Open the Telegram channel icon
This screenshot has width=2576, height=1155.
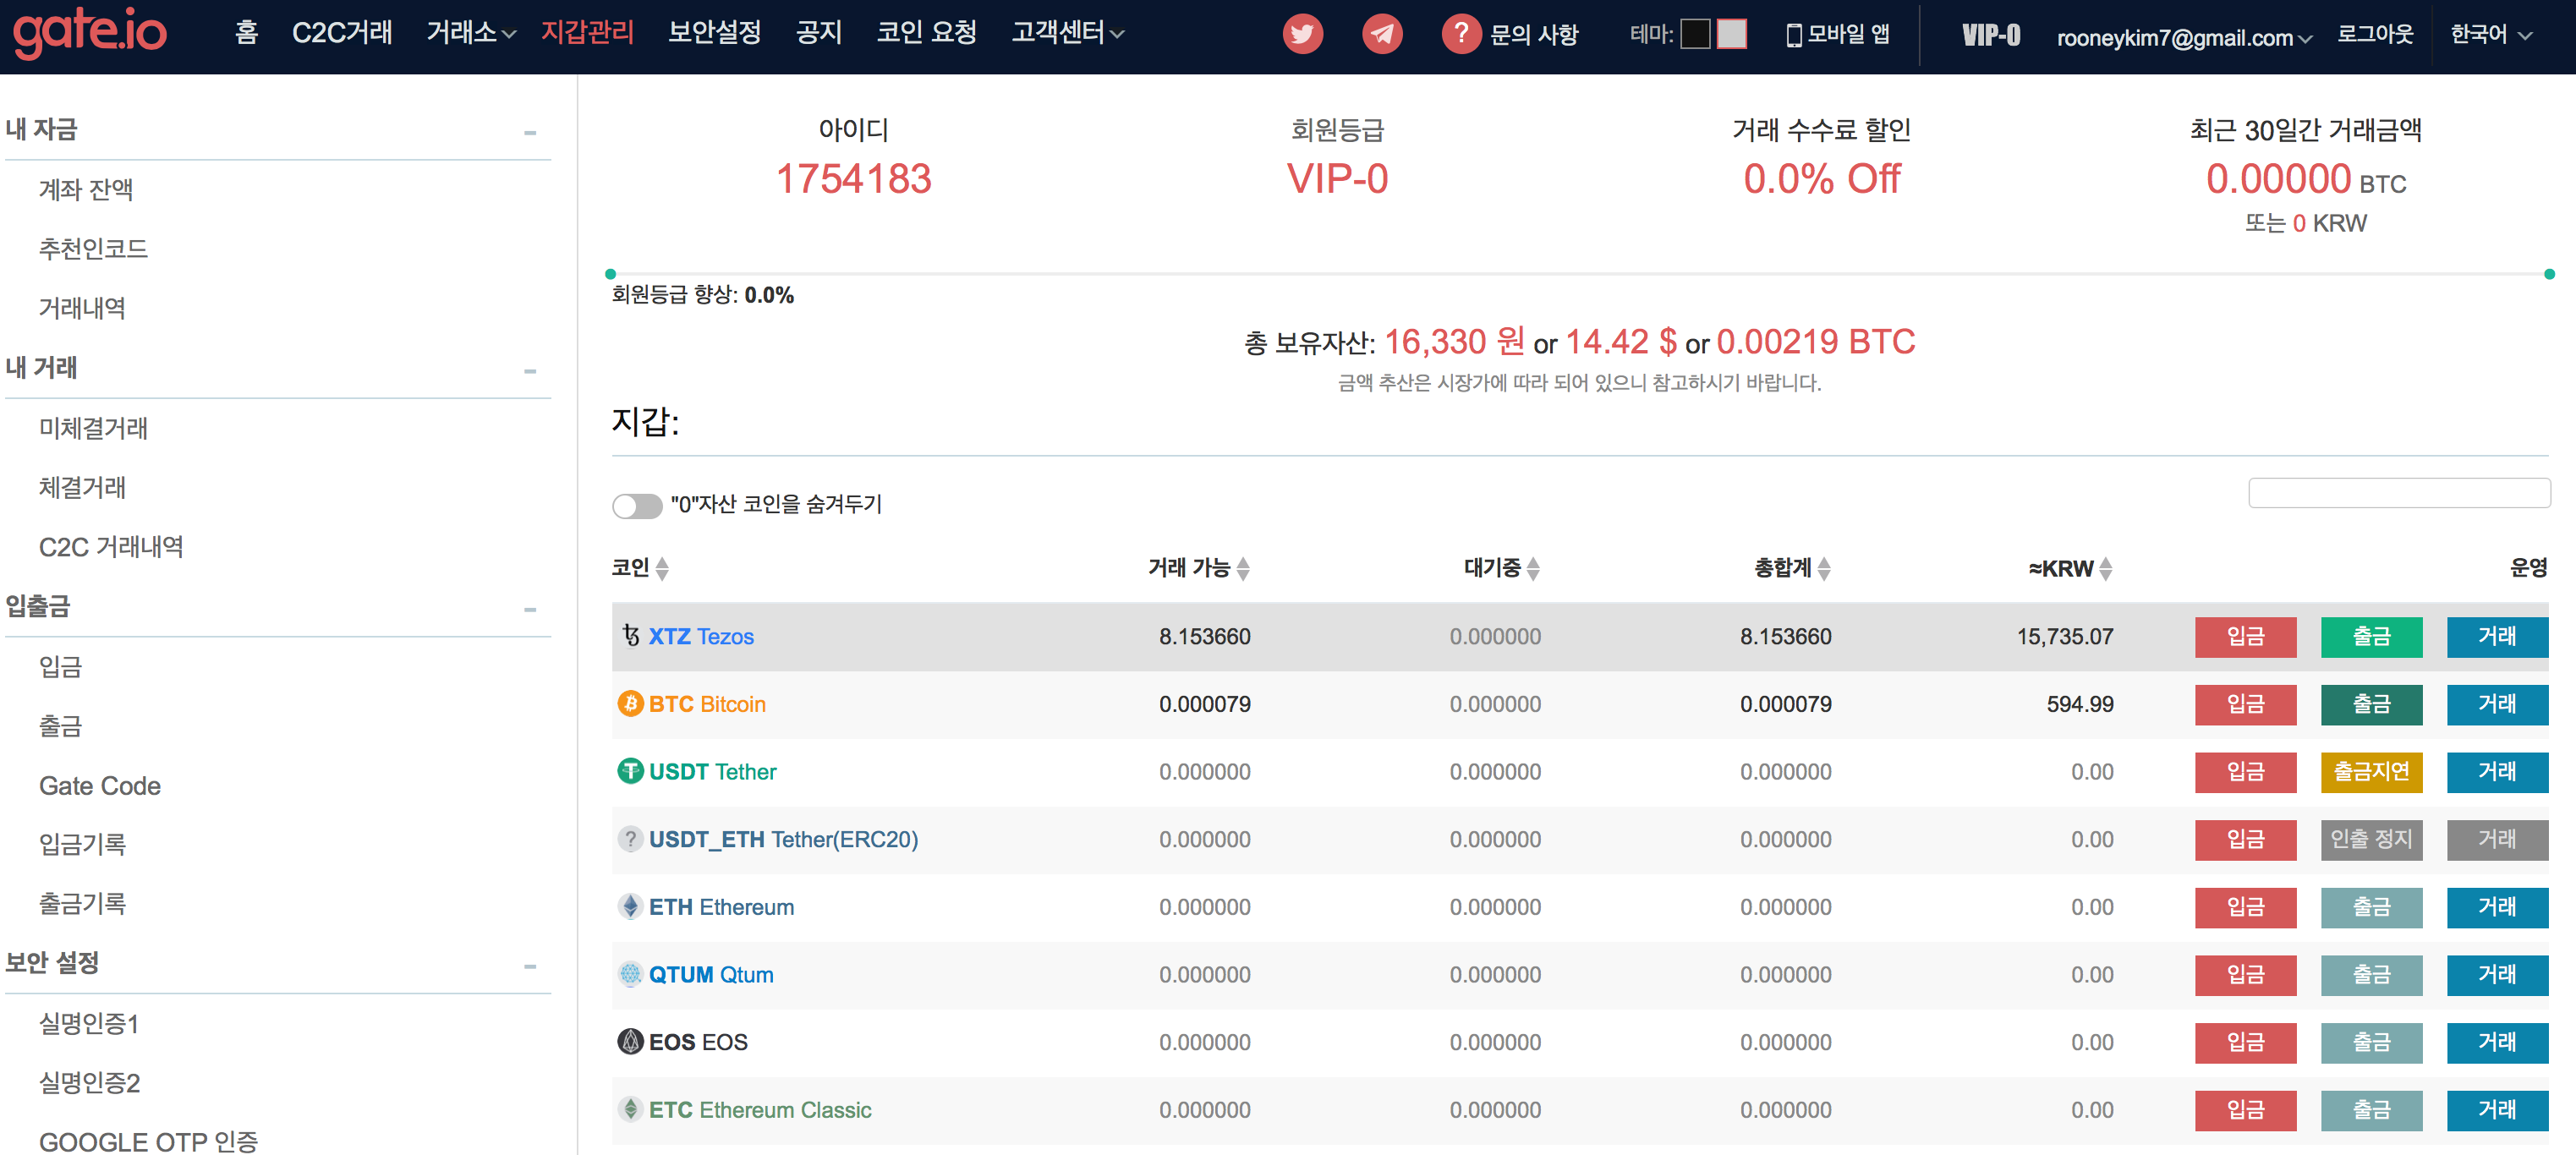point(1382,34)
